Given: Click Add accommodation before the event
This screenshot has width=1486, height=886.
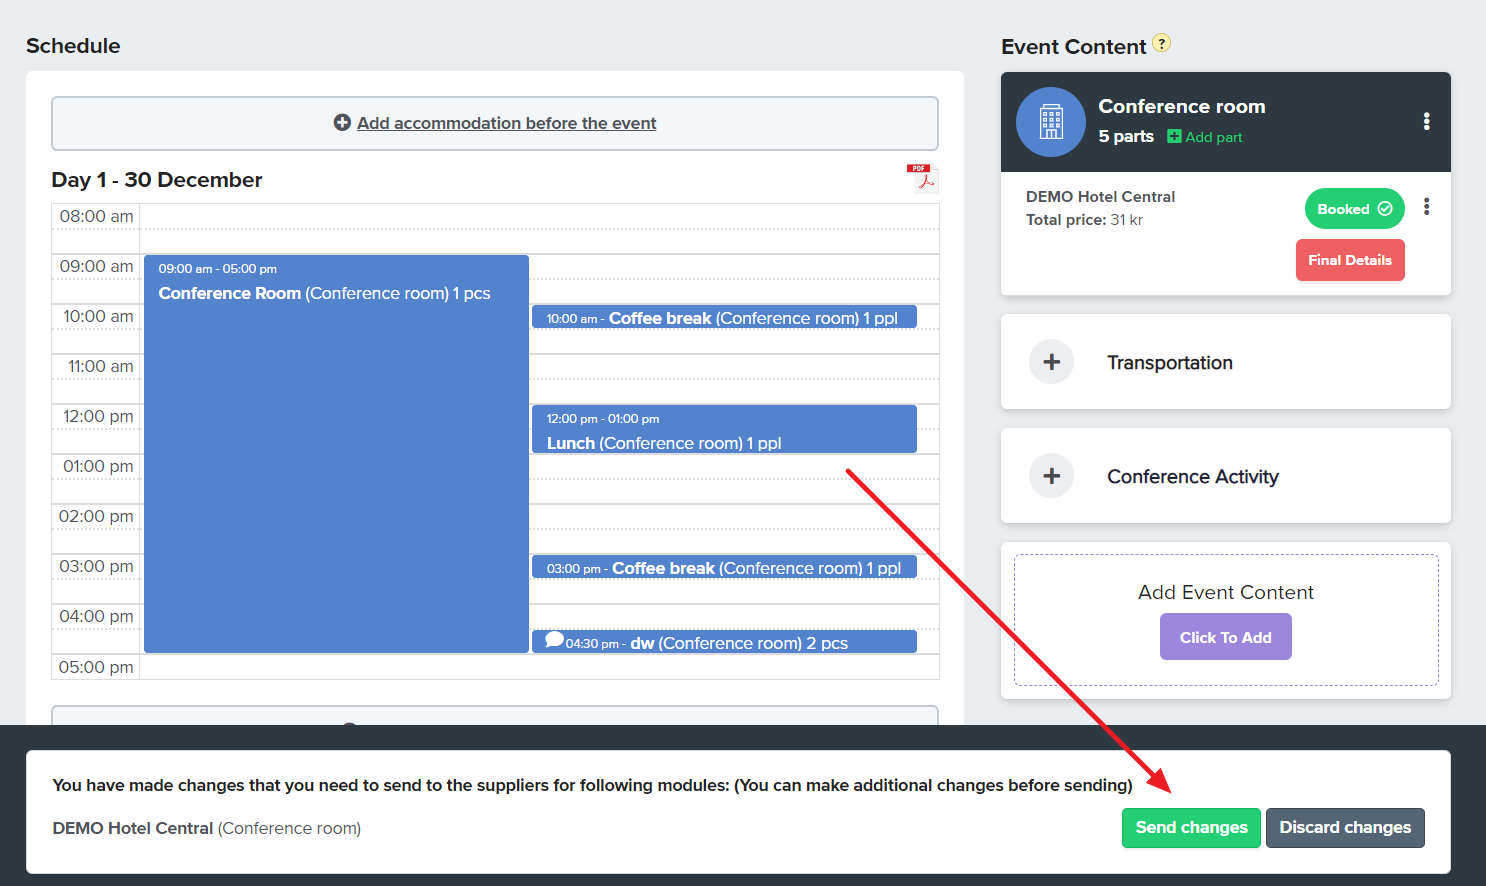Looking at the screenshot, I should coord(506,123).
